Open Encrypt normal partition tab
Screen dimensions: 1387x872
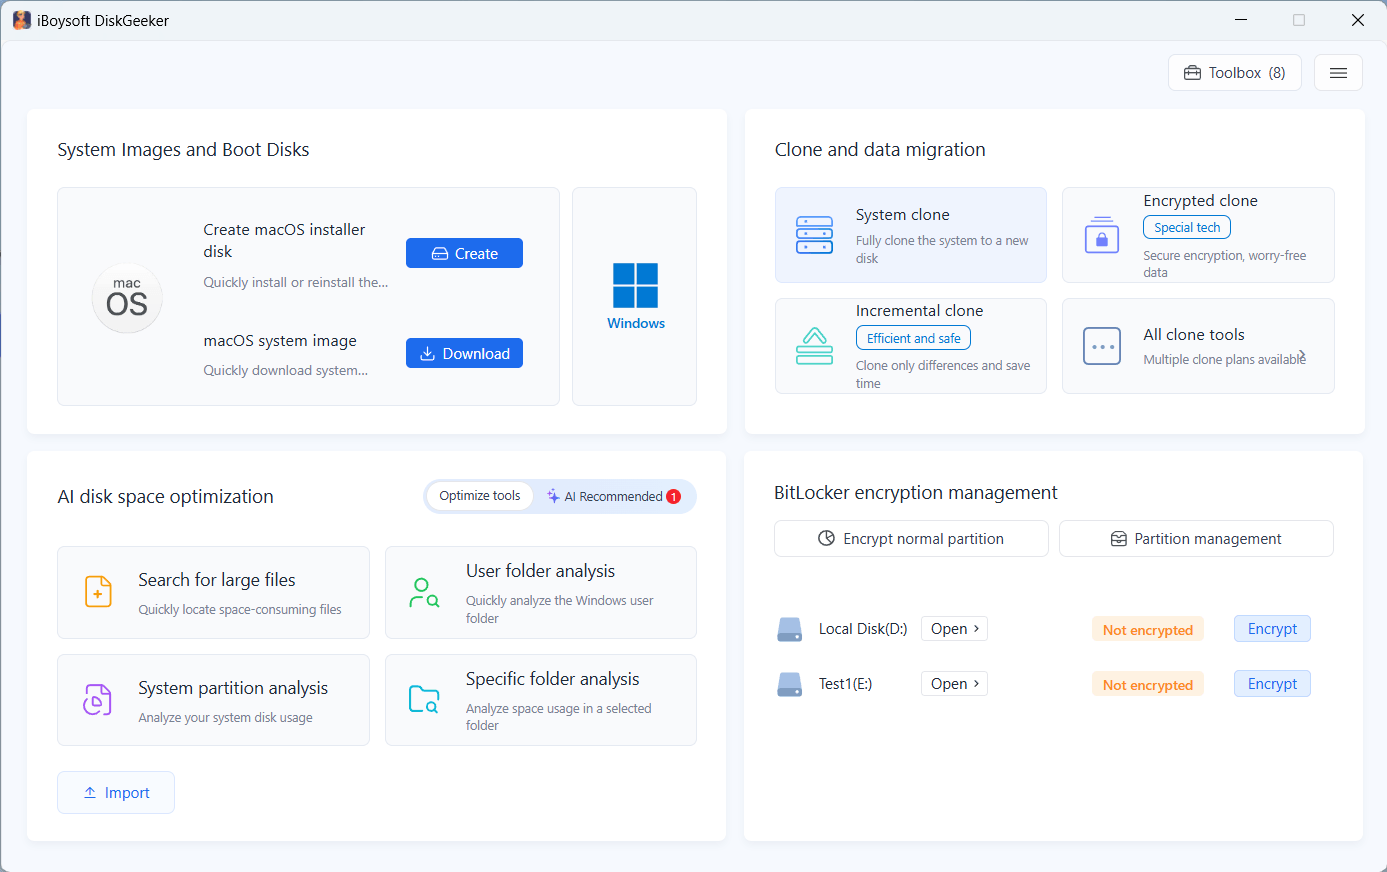[911, 539]
